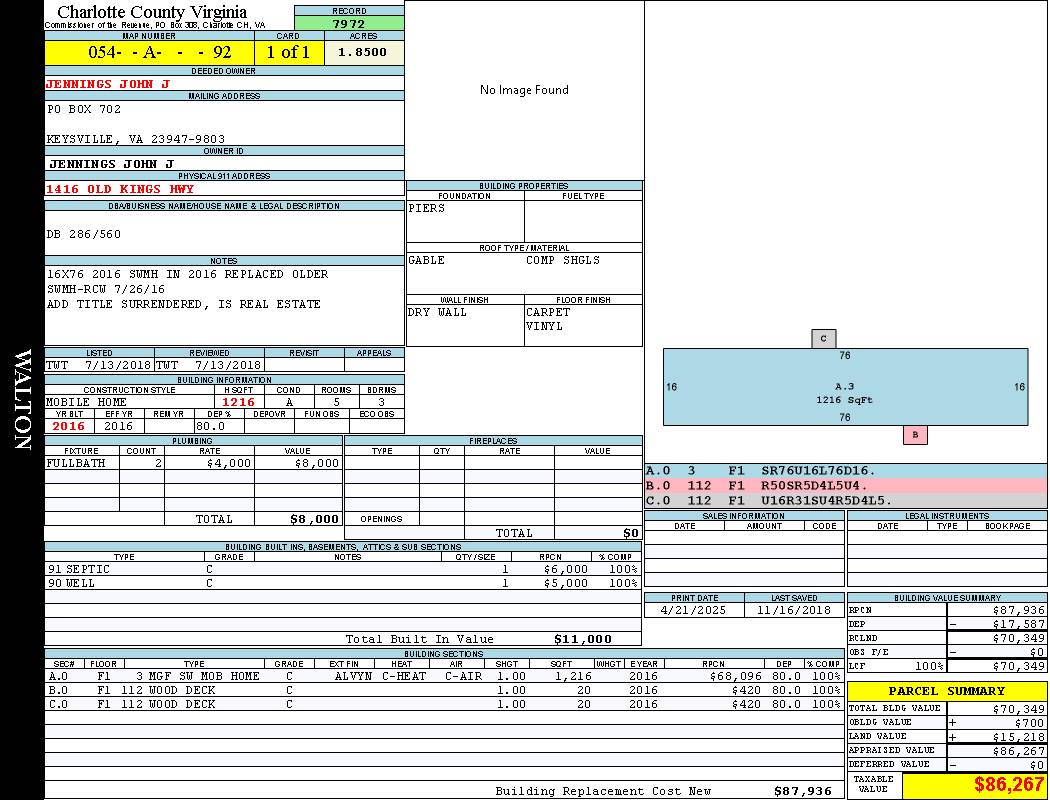Select the yellow map number field
1050x800 pixels.
pyautogui.click(x=149, y=52)
